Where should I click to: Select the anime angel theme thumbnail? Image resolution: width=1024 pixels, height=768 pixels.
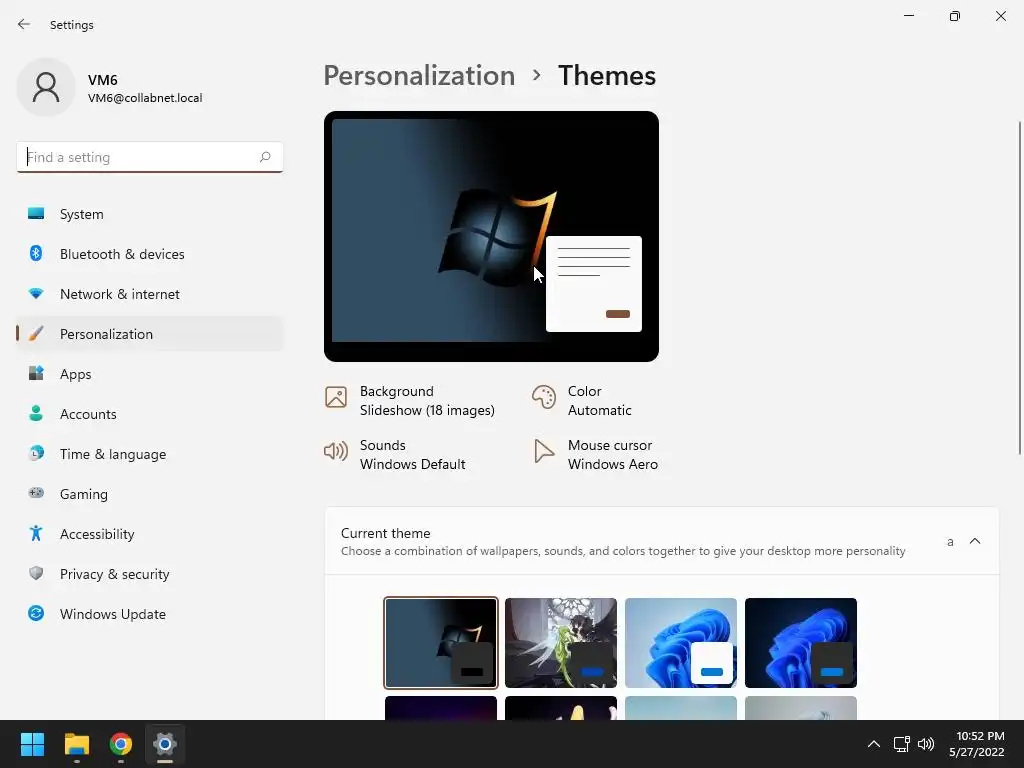(561, 643)
